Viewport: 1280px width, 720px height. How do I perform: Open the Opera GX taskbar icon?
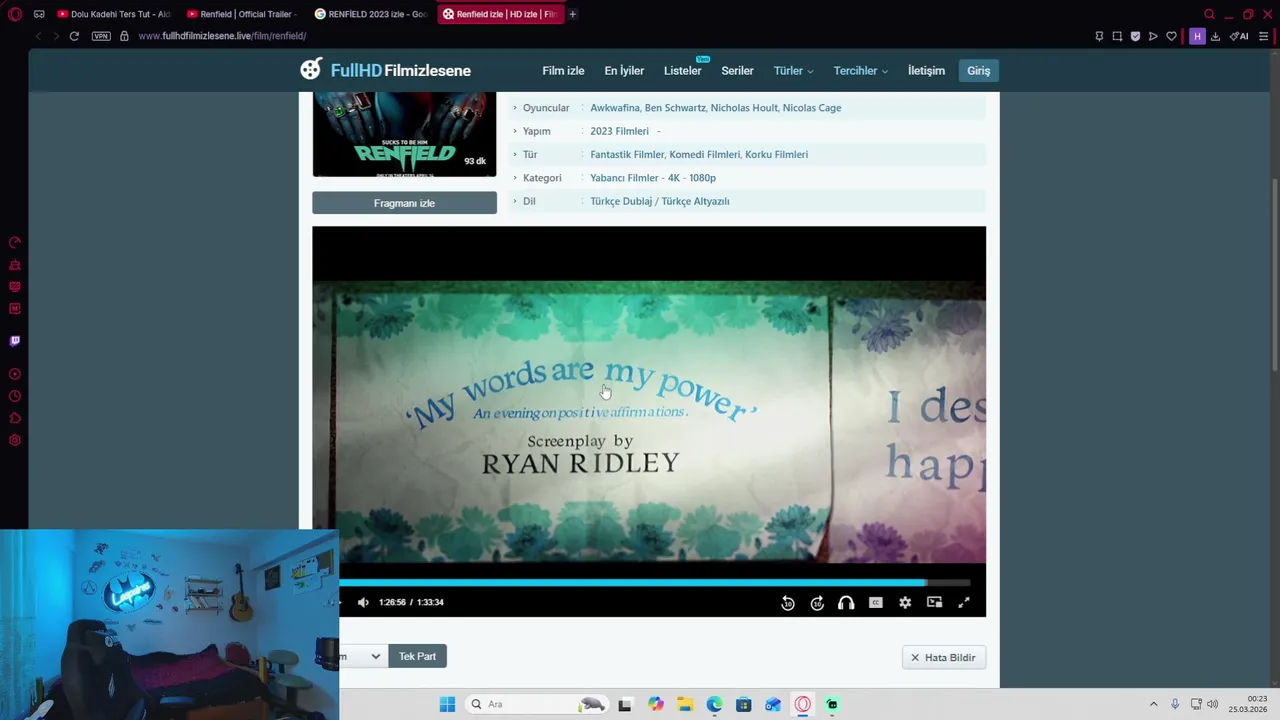click(803, 704)
